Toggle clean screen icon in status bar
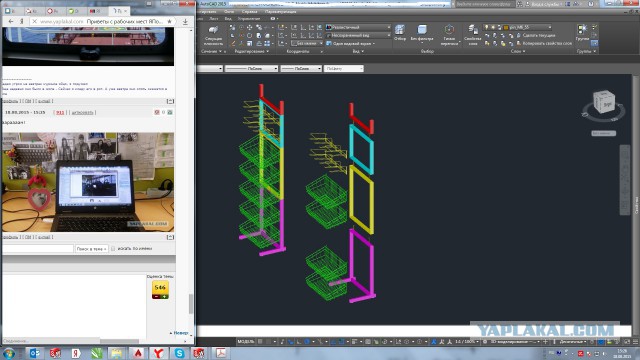The height and width of the screenshot is (360, 640). [x=627, y=342]
